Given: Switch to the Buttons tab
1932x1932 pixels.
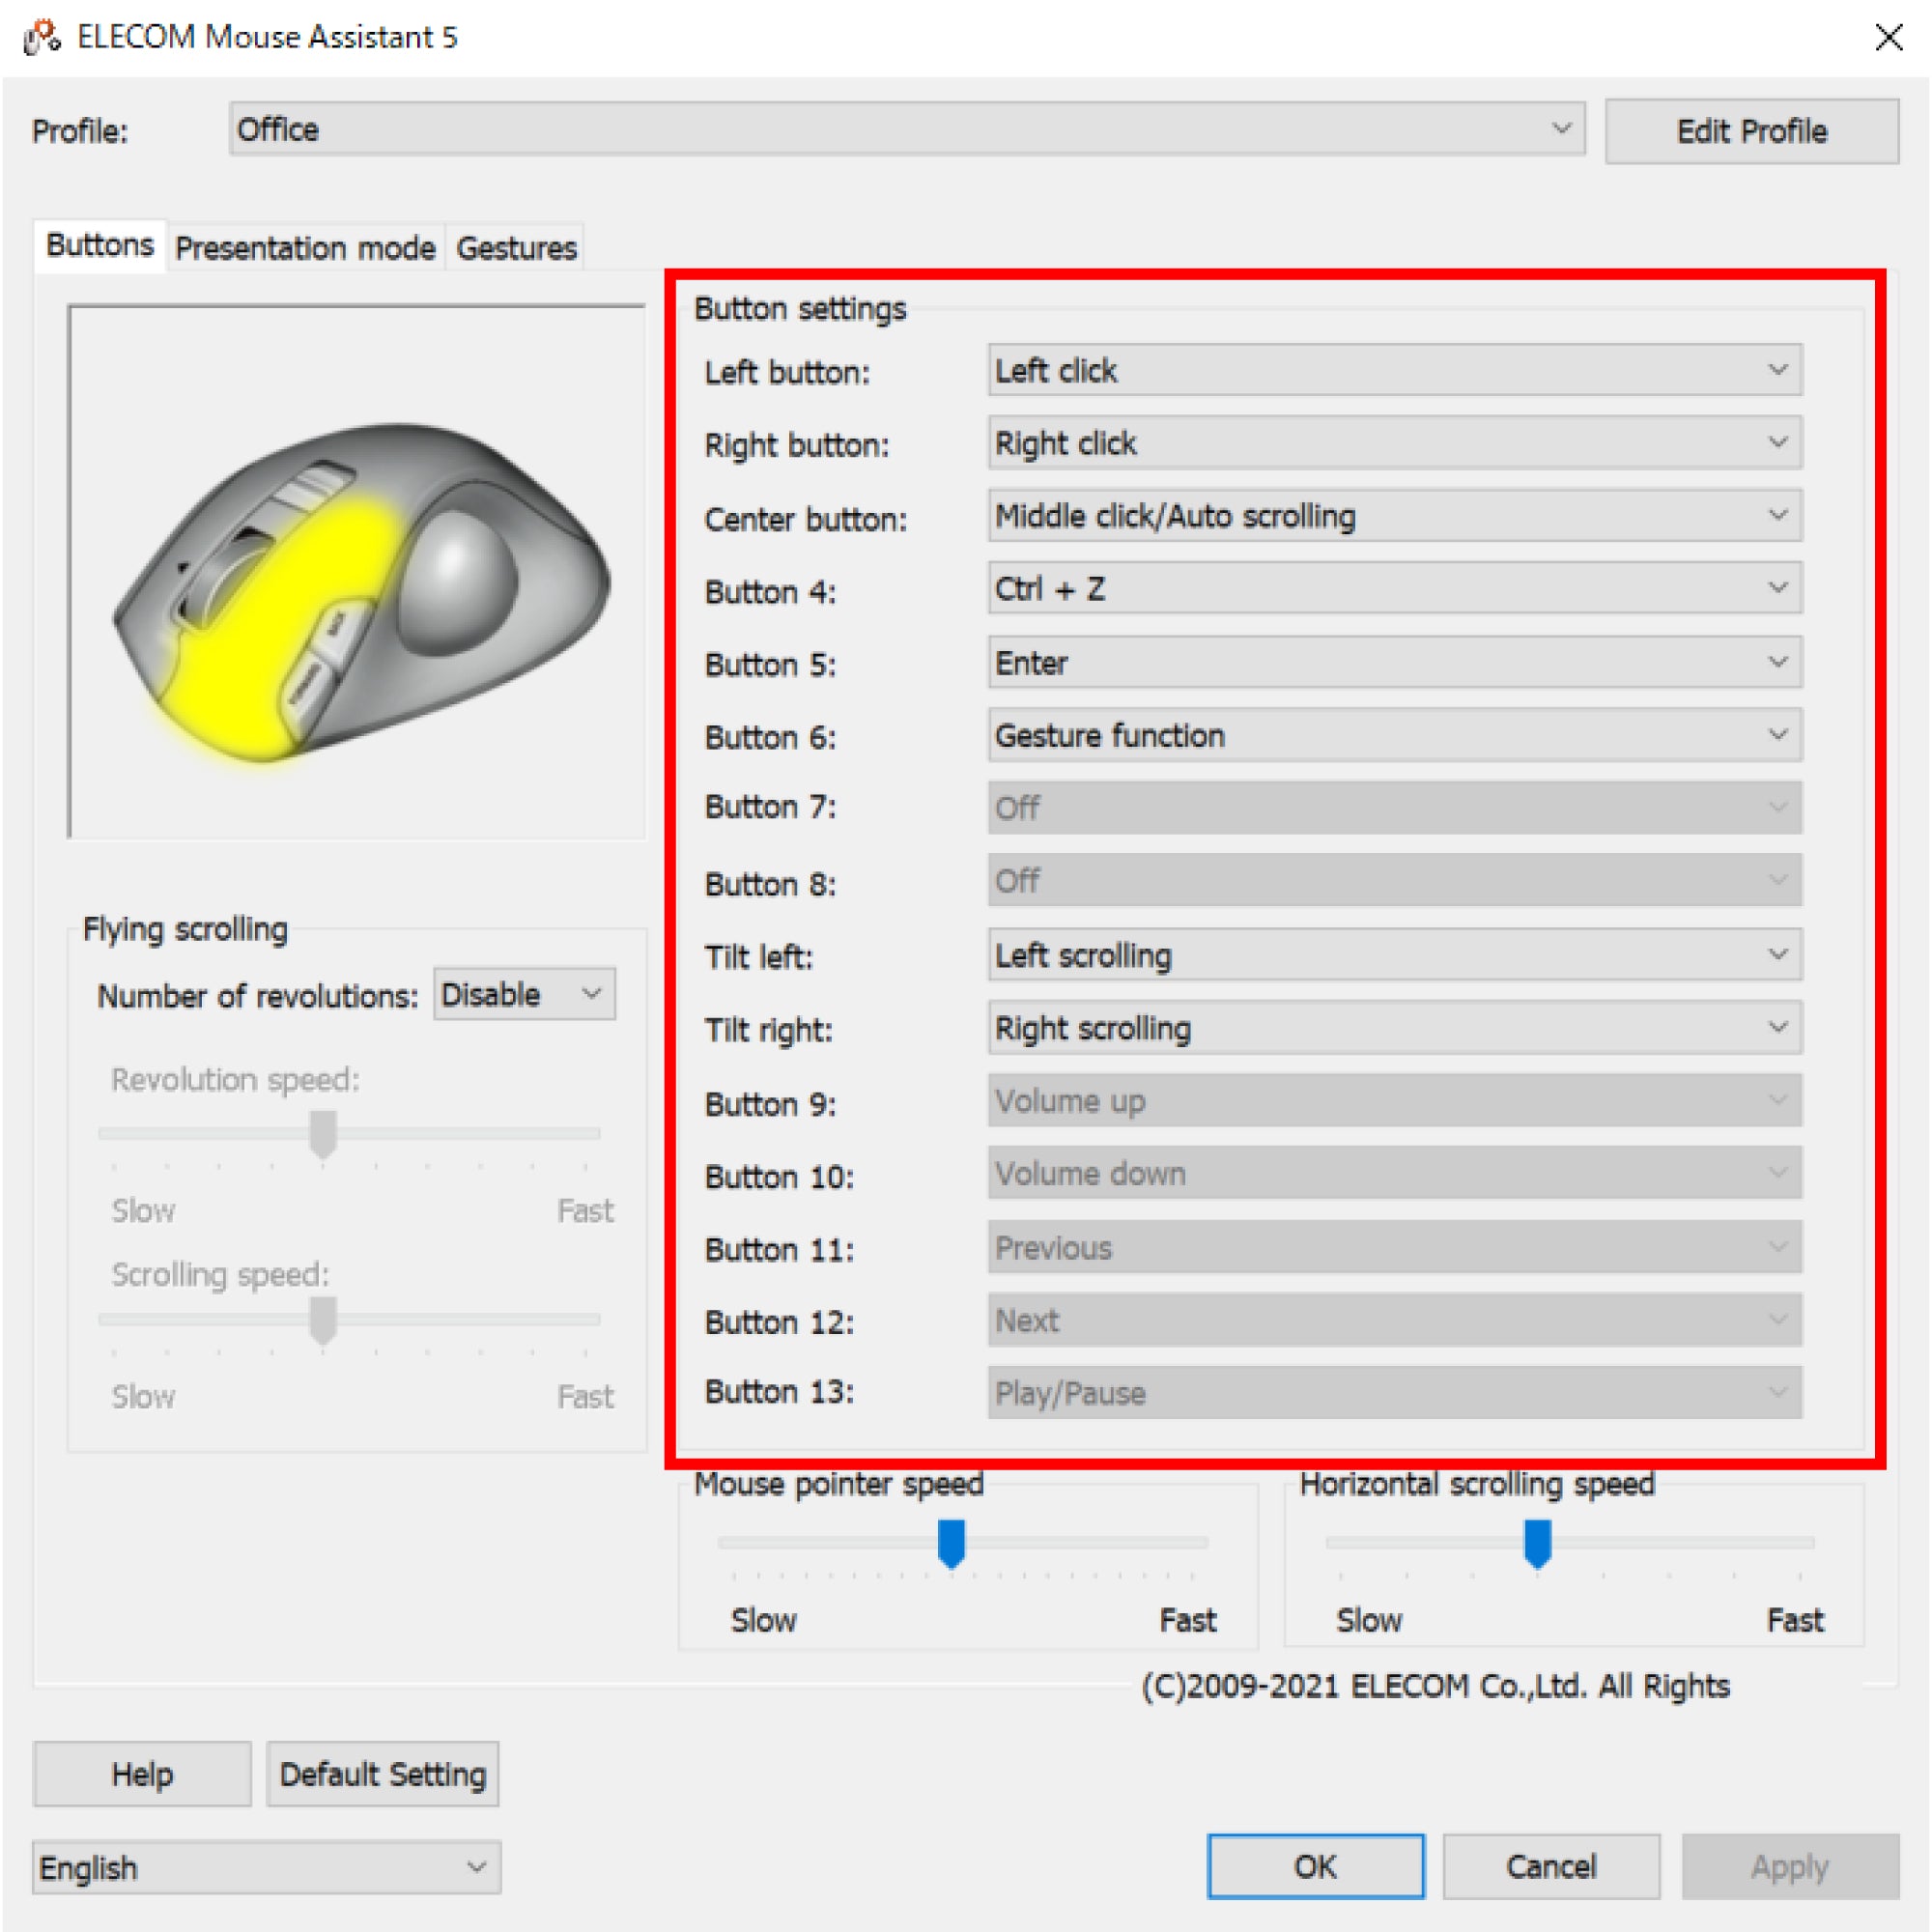Looking at the screenshot, I should [x=100, y=245].
